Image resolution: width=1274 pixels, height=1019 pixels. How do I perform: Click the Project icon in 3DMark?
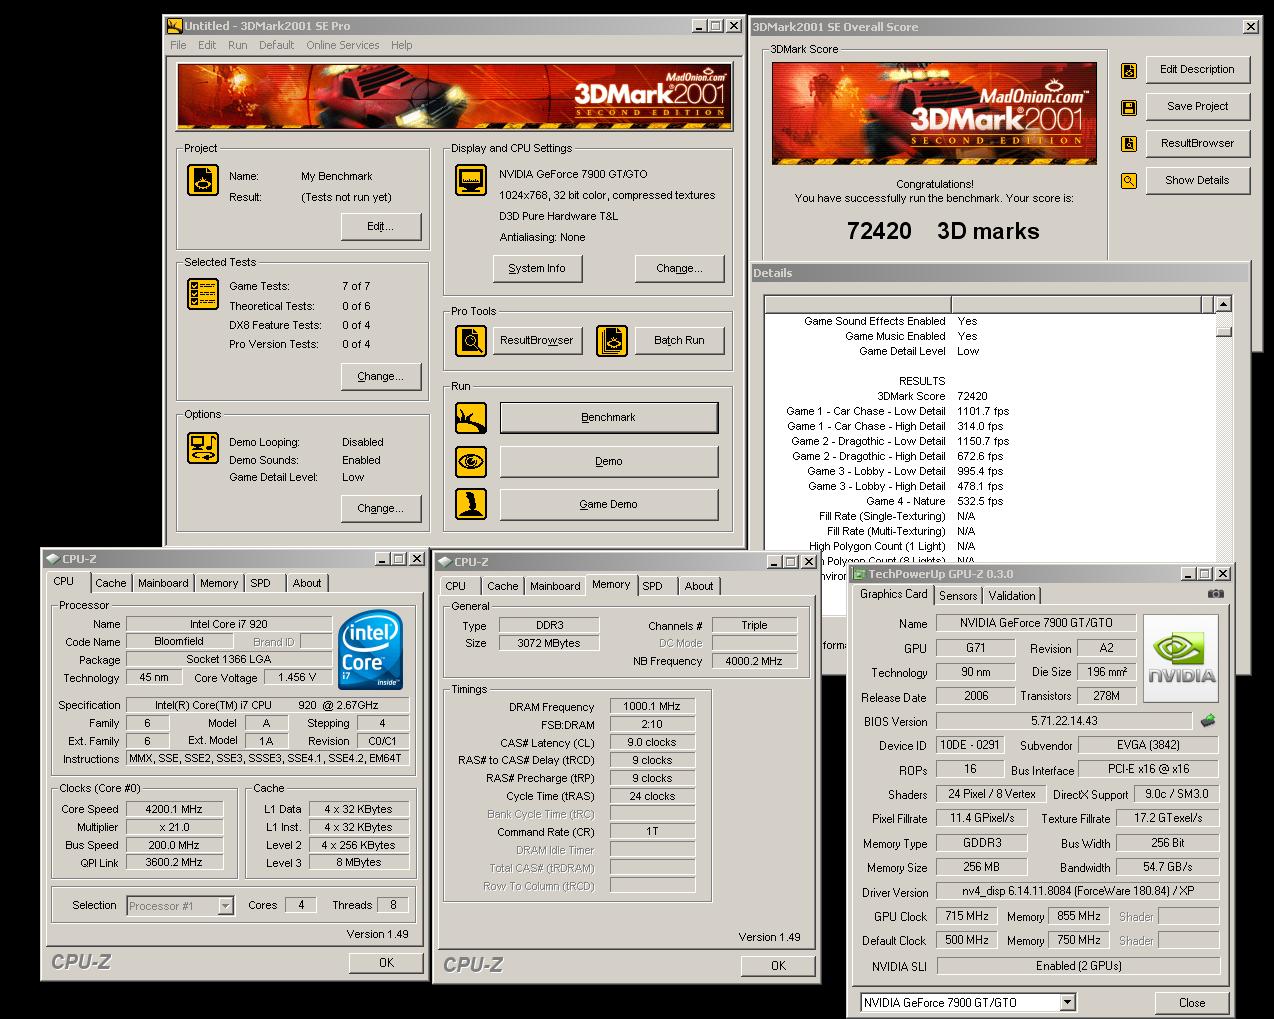coord(203,180)
